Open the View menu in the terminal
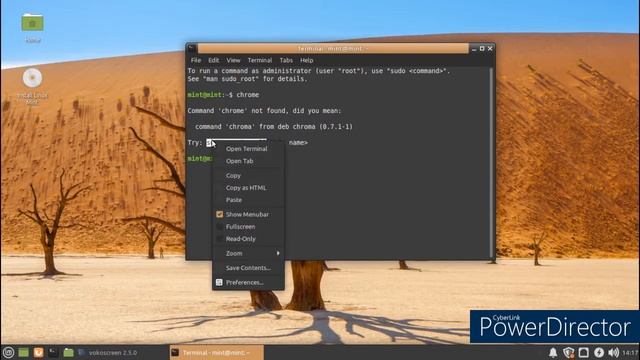Image resolution: width=640 pixels, height=360 pixels. 233,60
